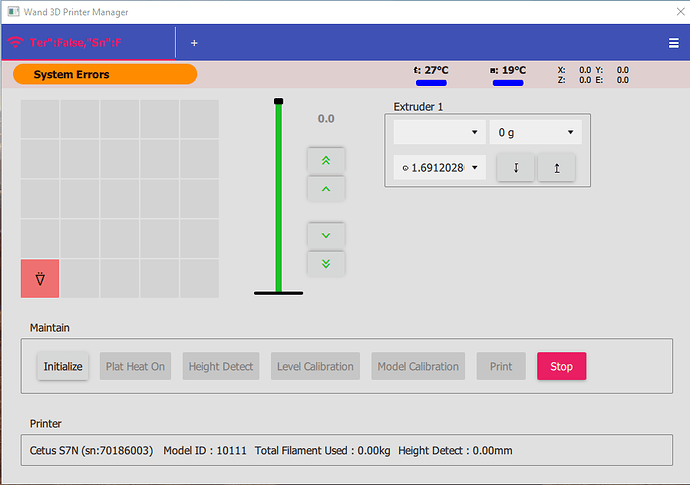Click the bottom-right platform grid cell

coord(199,279)
